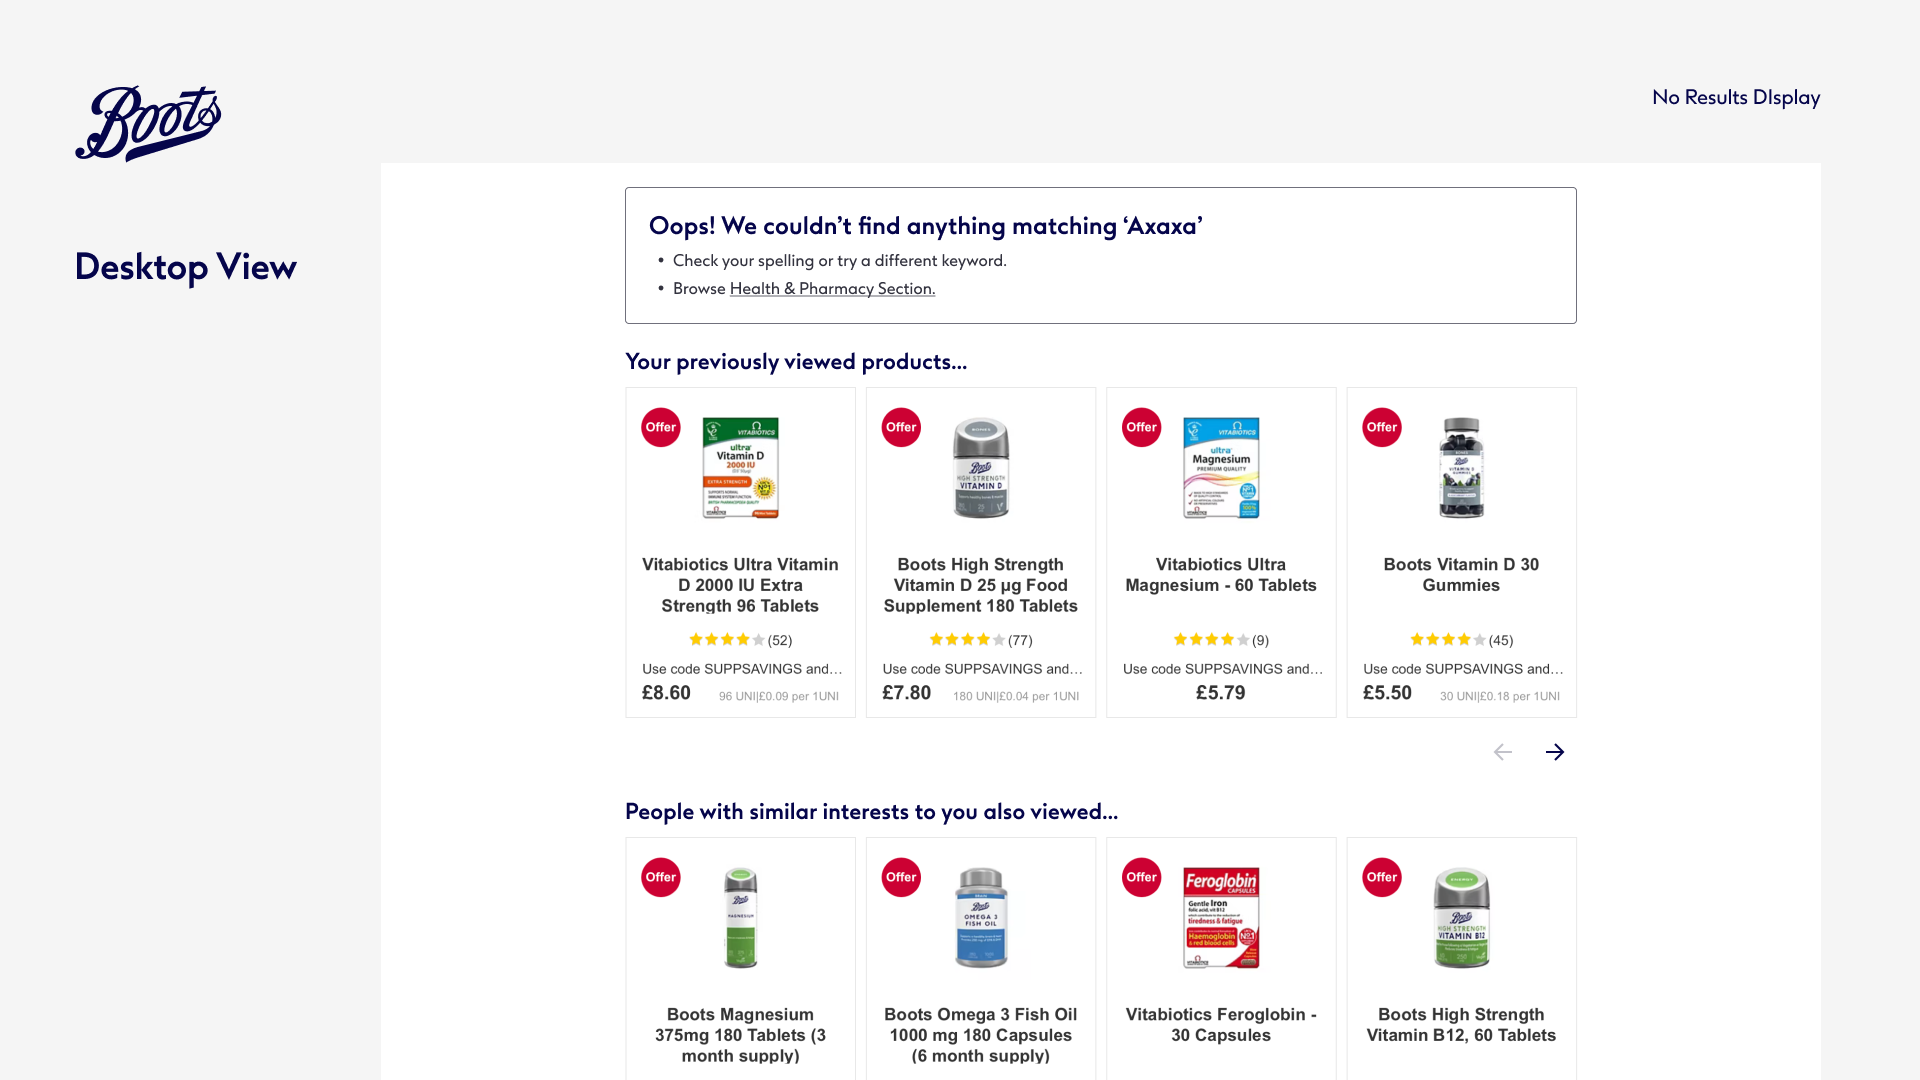Click Vitabiotics Feroglobin box image
Screen dimensions: 1920x1080
point(1220,918)
